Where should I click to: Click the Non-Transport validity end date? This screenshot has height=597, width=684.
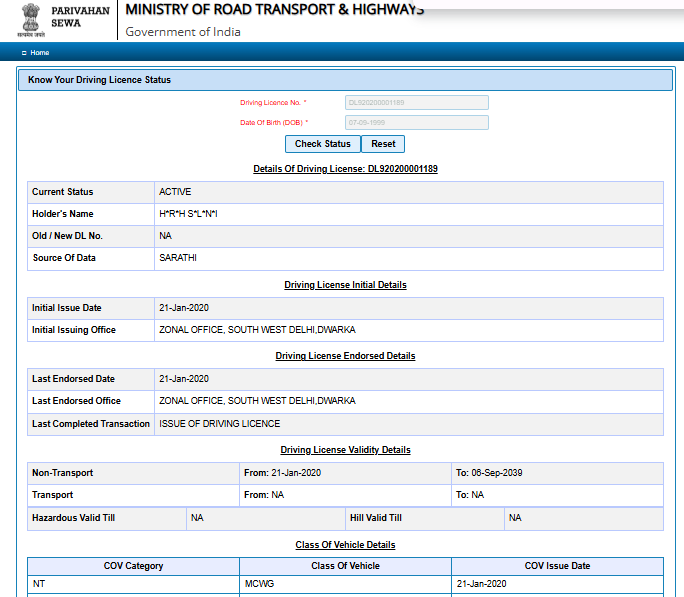489,473
